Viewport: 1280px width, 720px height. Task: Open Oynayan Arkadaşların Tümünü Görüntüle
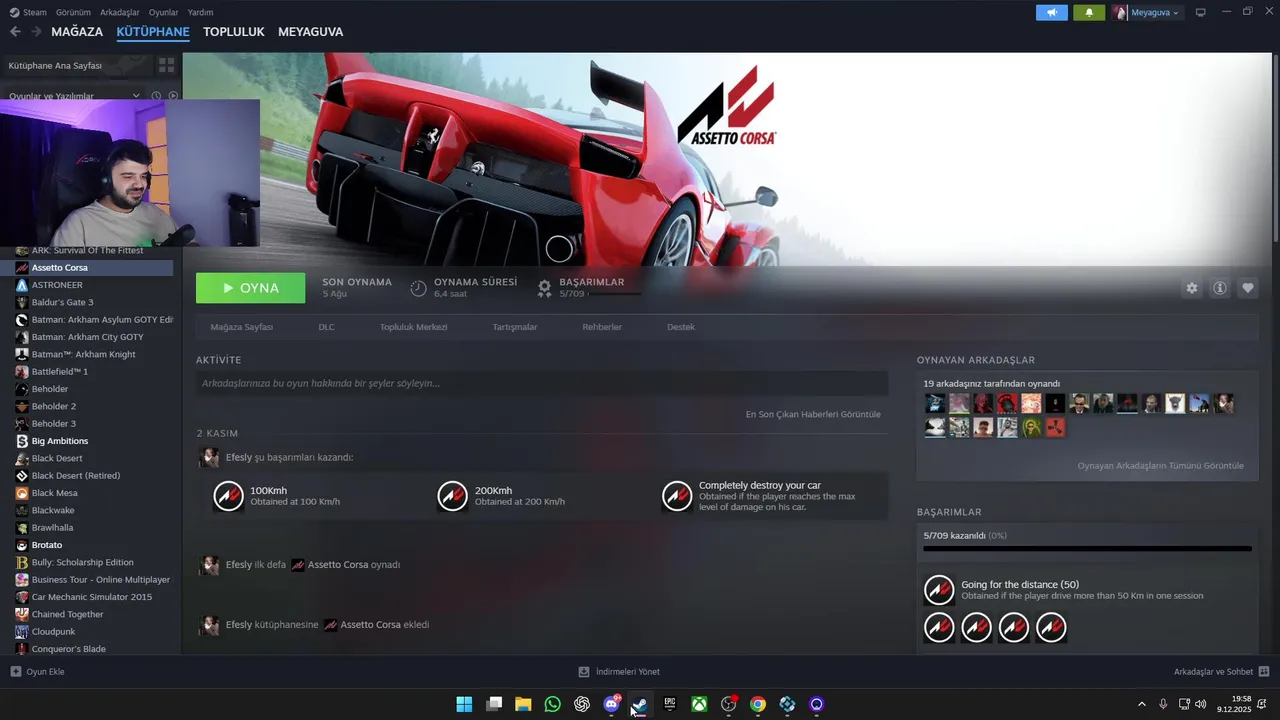[x=1160, y=466]
